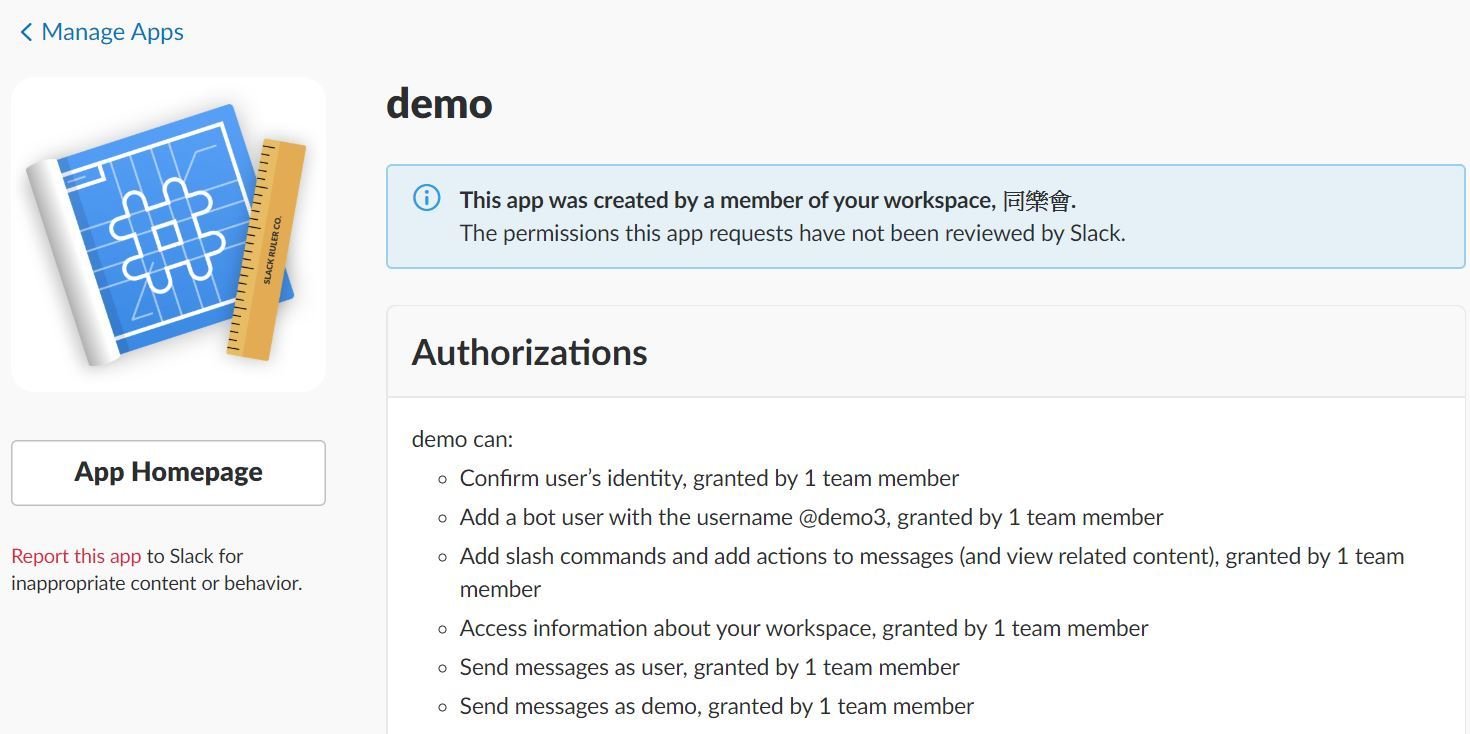This screenshot has width=1470, height=734.
Task: Click the 'inappropriate content or behavior' text
Action: click(x=156, y=583)
